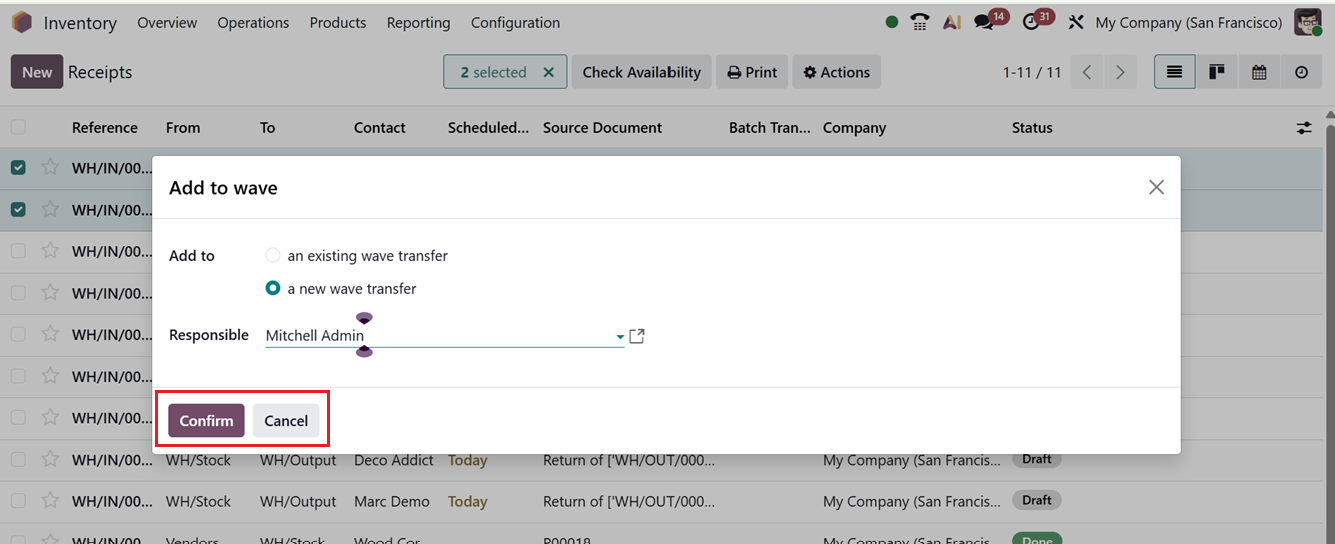Open the Operations menu
1335x544 pixels.
253,22
